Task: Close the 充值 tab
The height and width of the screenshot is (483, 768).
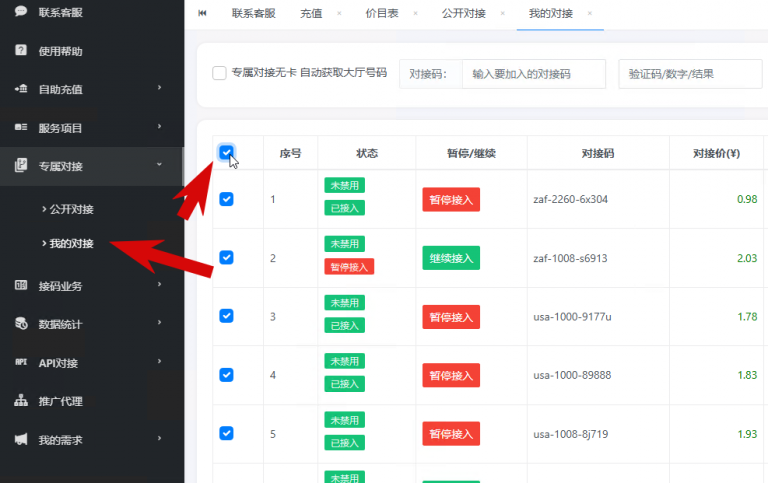Action: pos(339,13)
